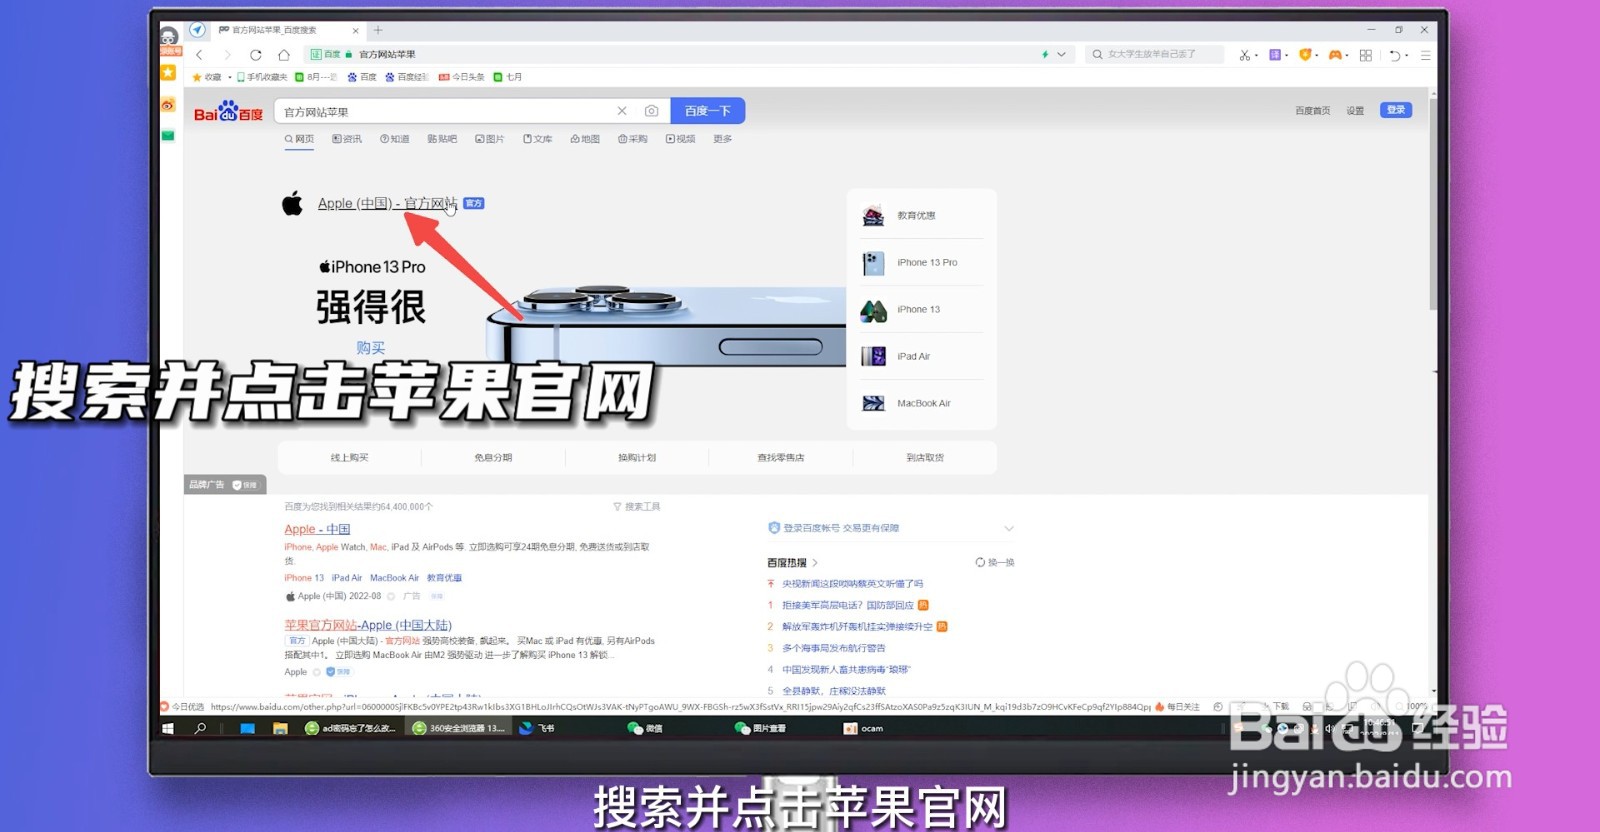This screenshot has height=832, width=1600.
Task: Reload the page with the refresh icon
Action: point(256,55)
